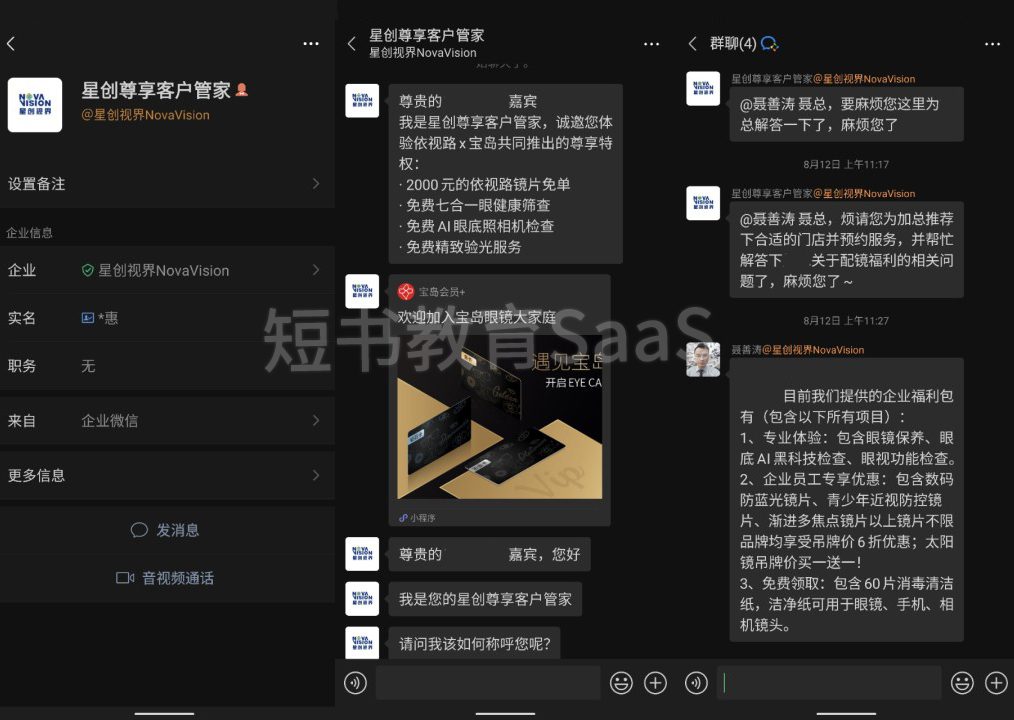Switch to voice input in group chat
The image size is (1014, 720).
point(696,682)
